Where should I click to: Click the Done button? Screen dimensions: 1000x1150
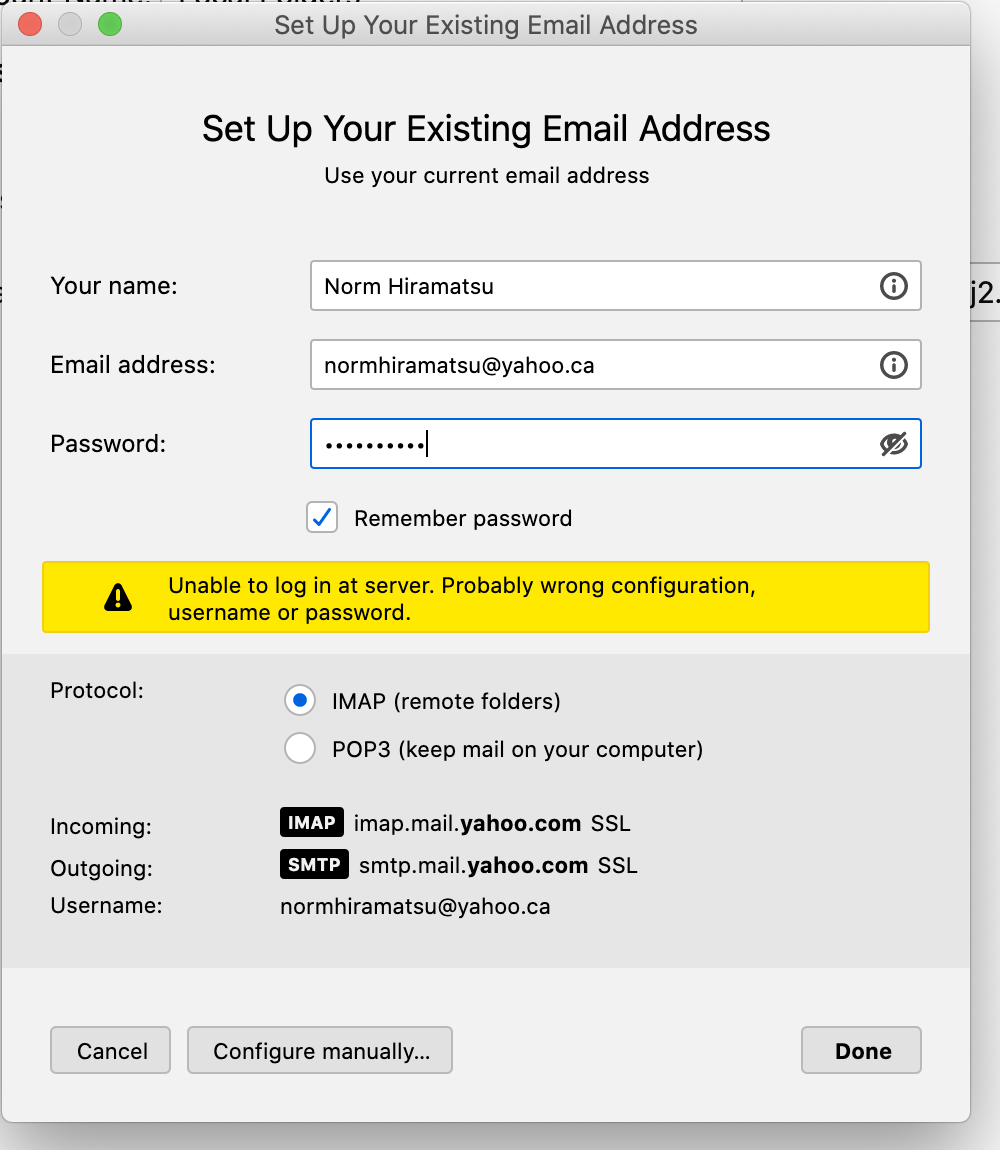(x=861, y=1050)
